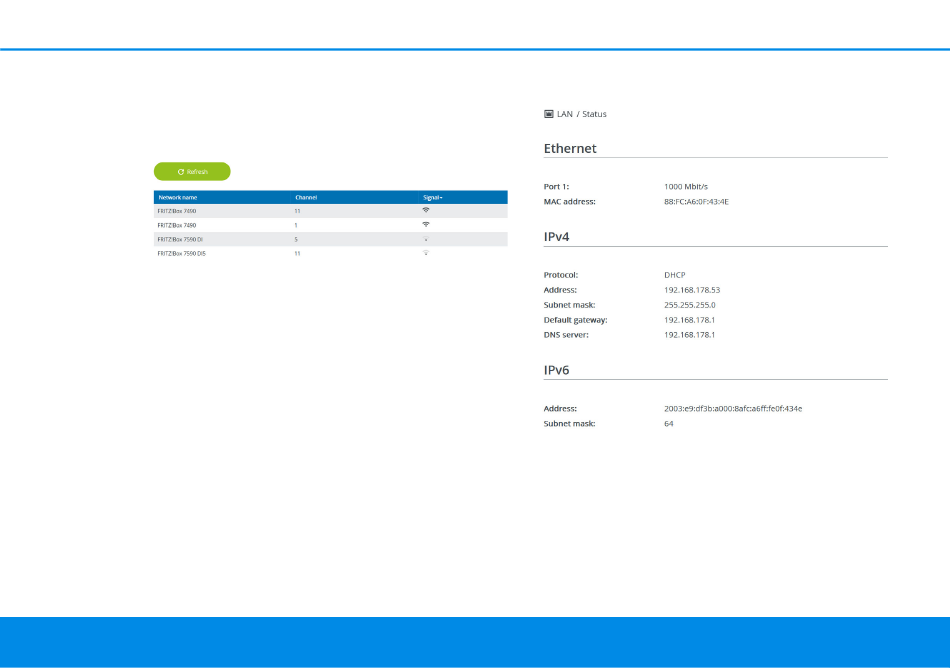
Task: Select the FRITZ!Box 7590 DIS network name
Action: 181,254
